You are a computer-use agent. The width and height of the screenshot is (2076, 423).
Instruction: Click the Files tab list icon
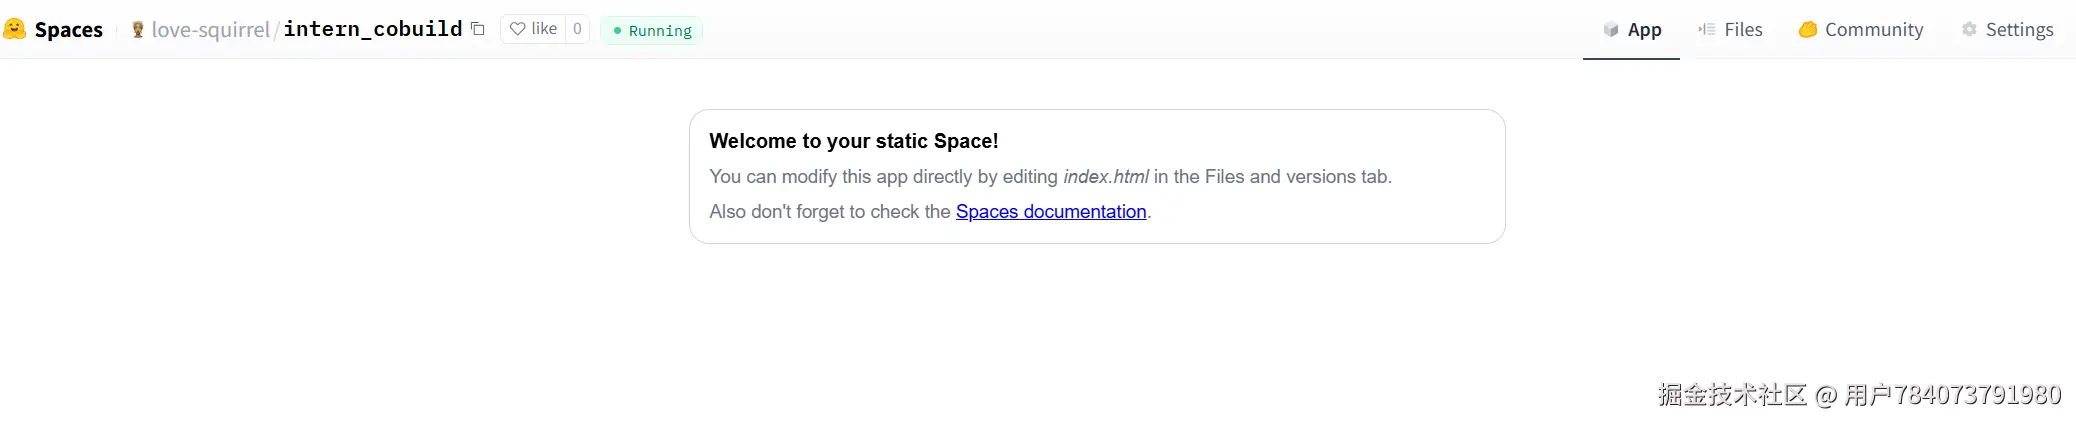click(1707, 30)
